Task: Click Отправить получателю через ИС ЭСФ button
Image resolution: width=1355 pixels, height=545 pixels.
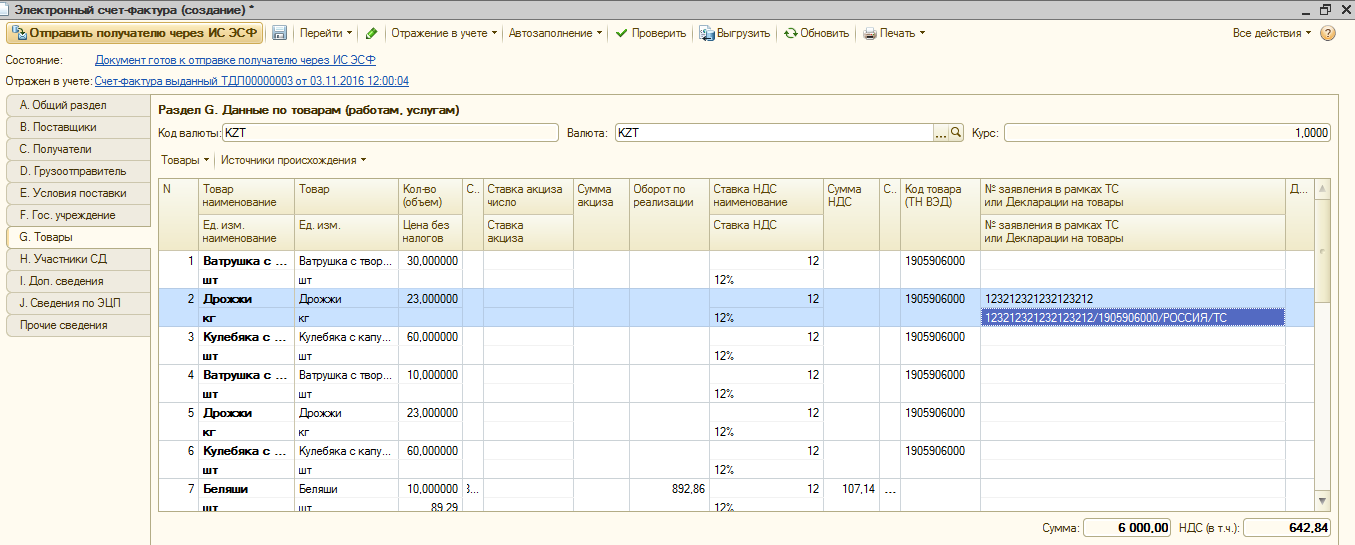Action: point(135,33)
